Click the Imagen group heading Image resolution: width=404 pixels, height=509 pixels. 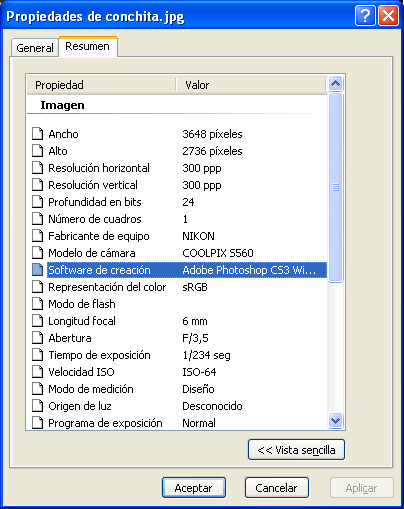(x=62, y=105)
